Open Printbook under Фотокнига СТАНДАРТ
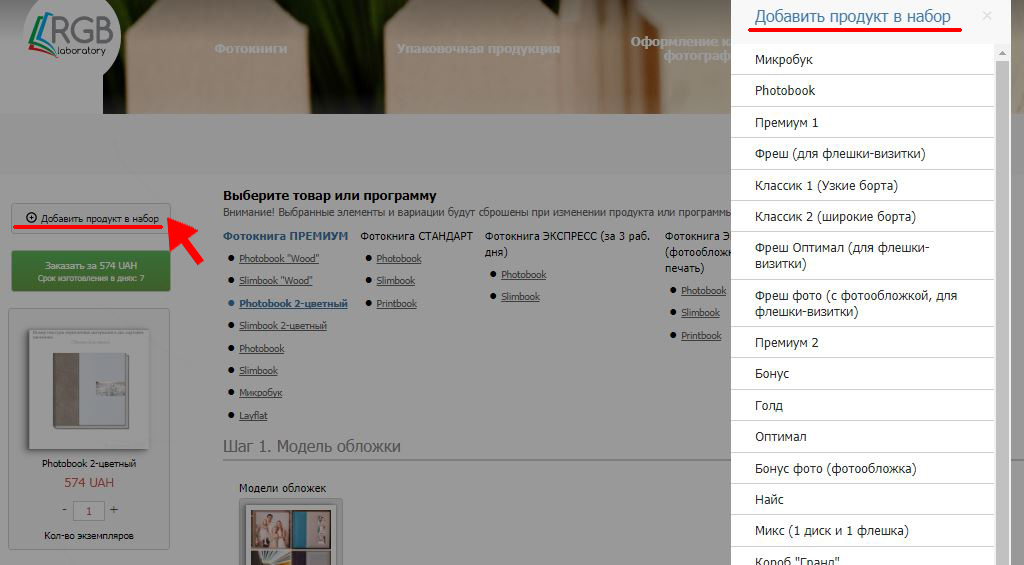Image resolution: width=1024 pixels, height=565 pixels. click(396, 304)
